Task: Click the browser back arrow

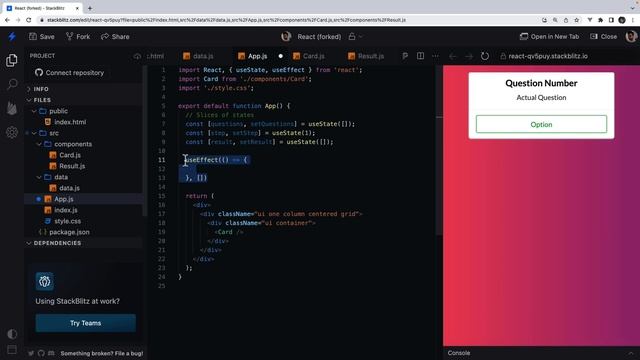Action: point(7,20)
